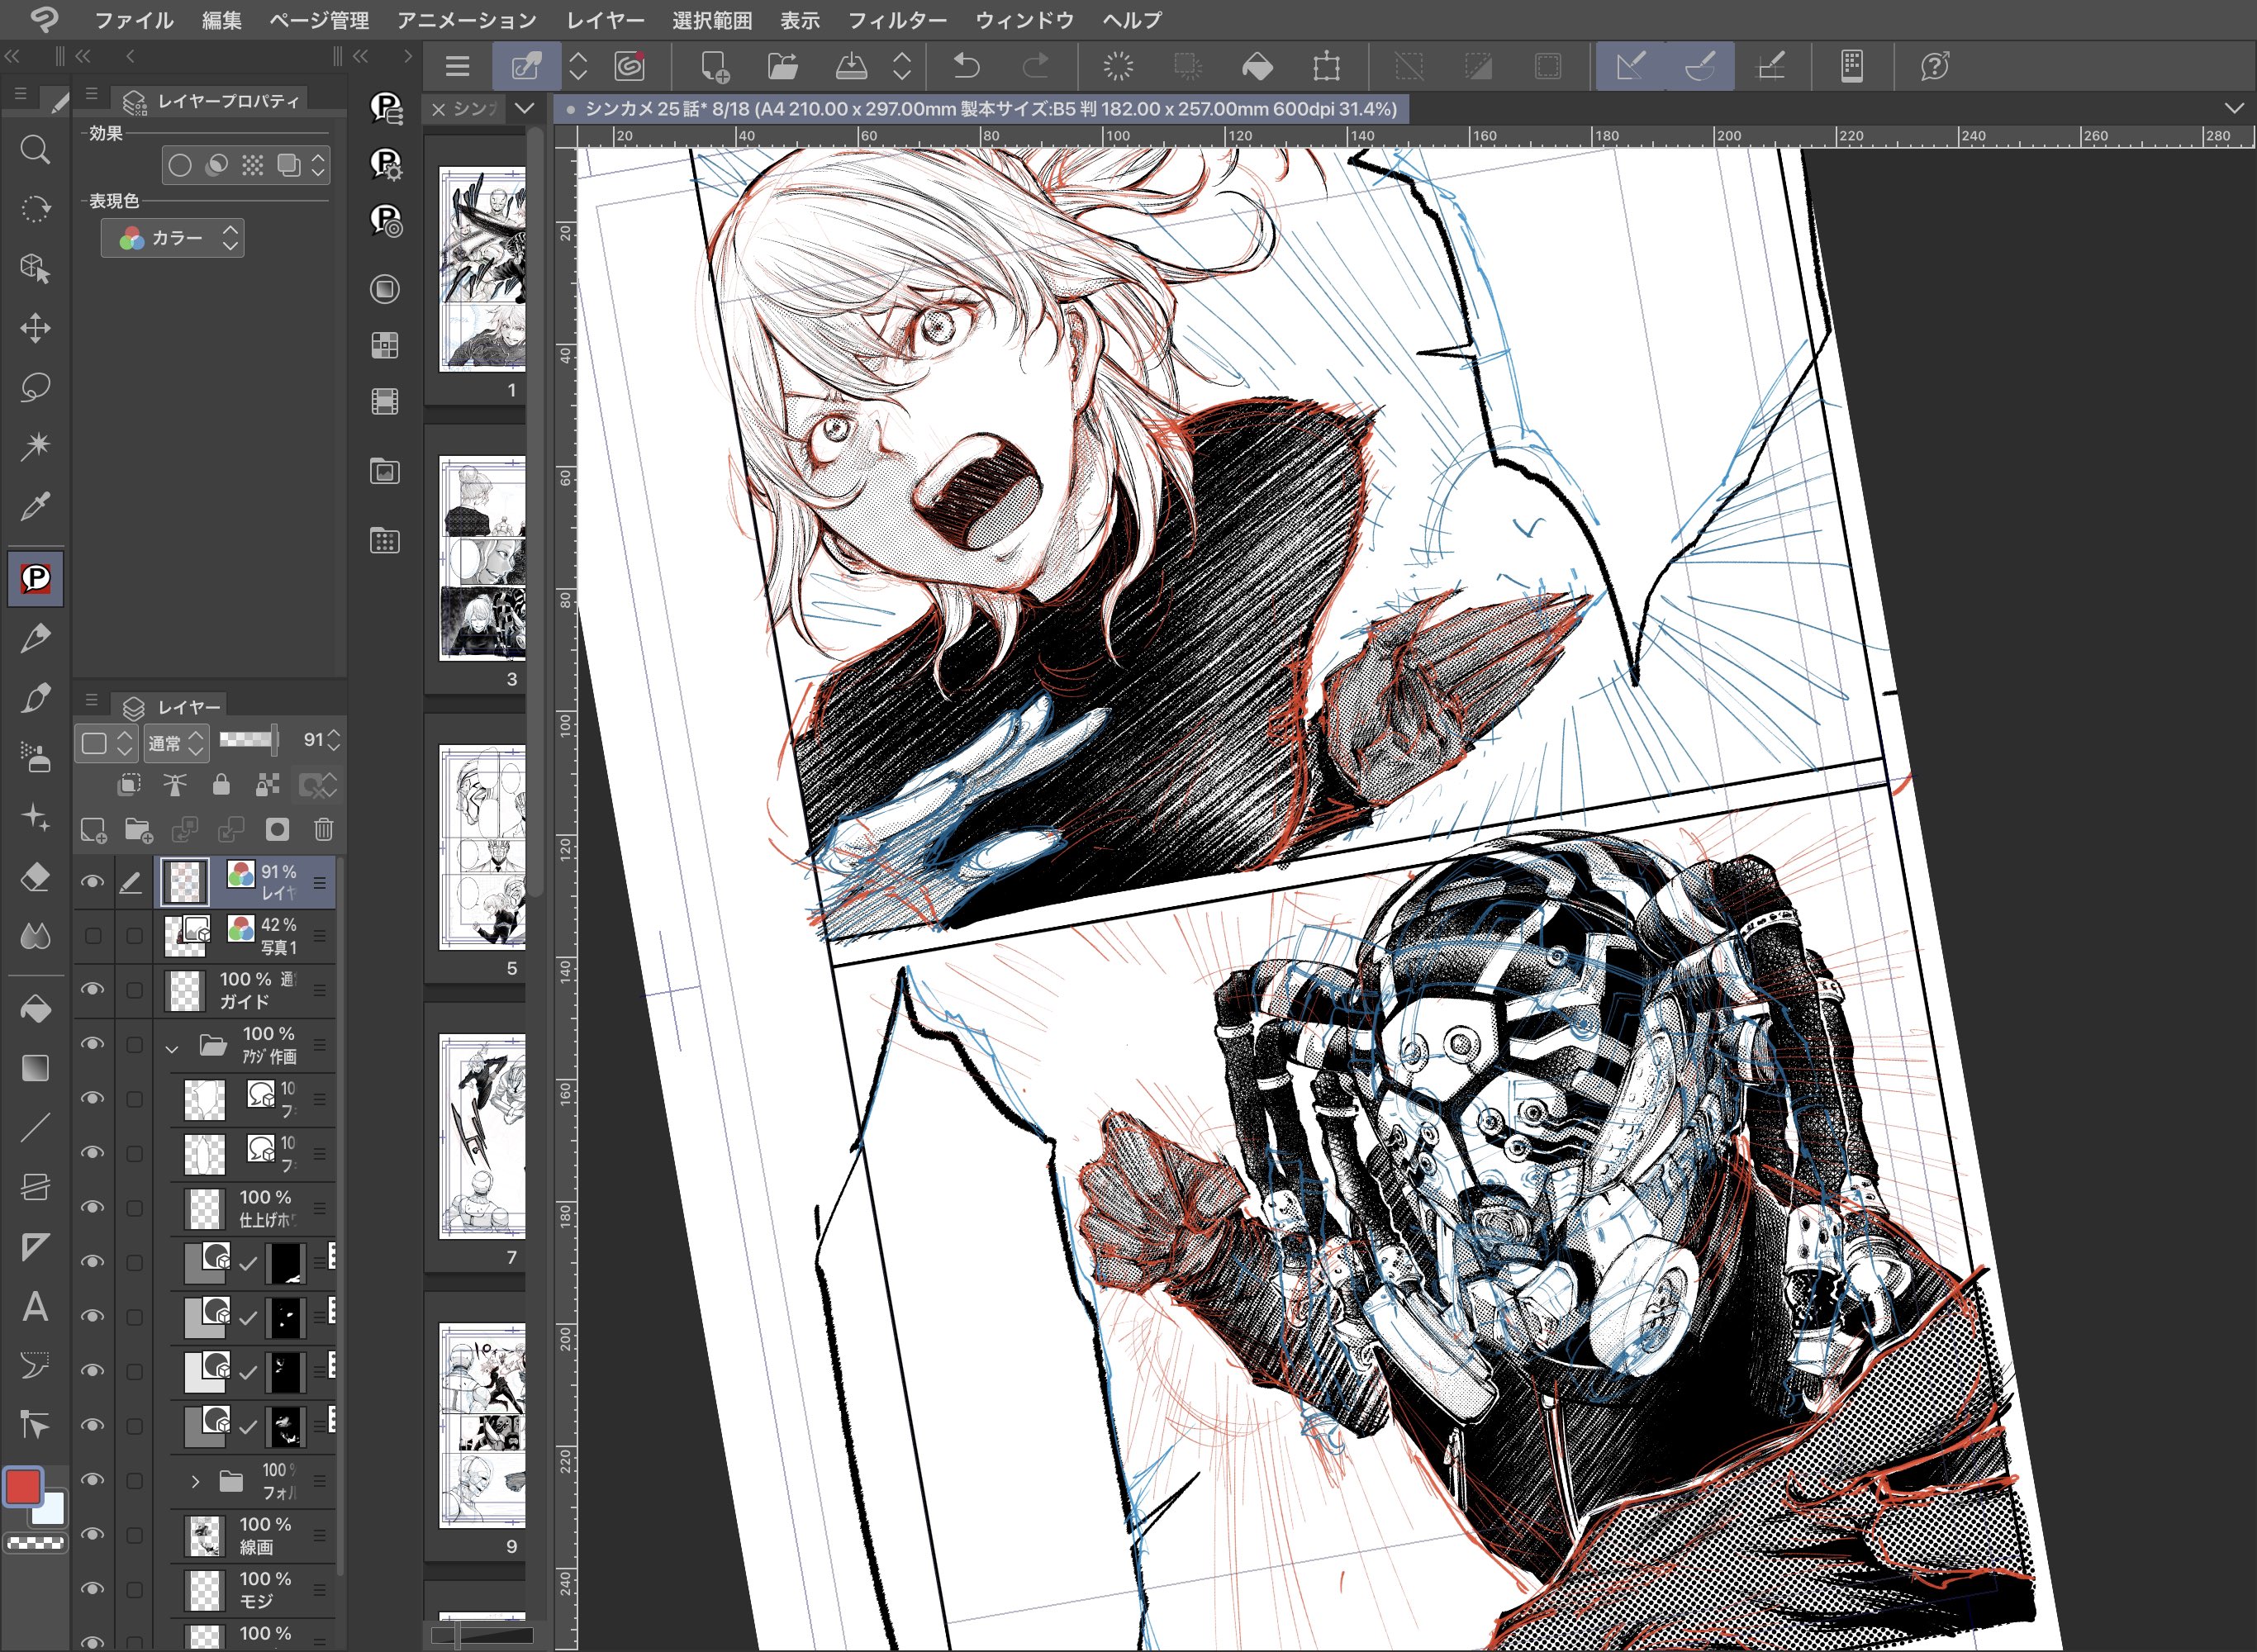Viewport: 2257px width, 1652px height.
Task: Expand the フォルダ layer folder chevron
Action: [x=196, y=1481]
